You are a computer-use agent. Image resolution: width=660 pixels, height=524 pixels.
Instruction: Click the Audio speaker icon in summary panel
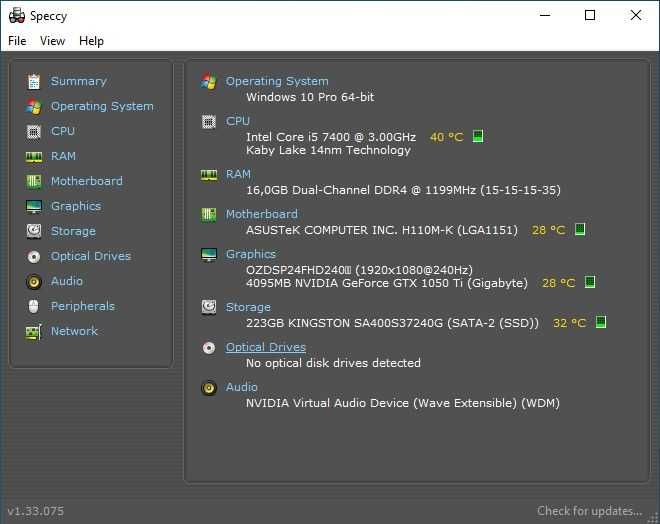pos(209,388)
